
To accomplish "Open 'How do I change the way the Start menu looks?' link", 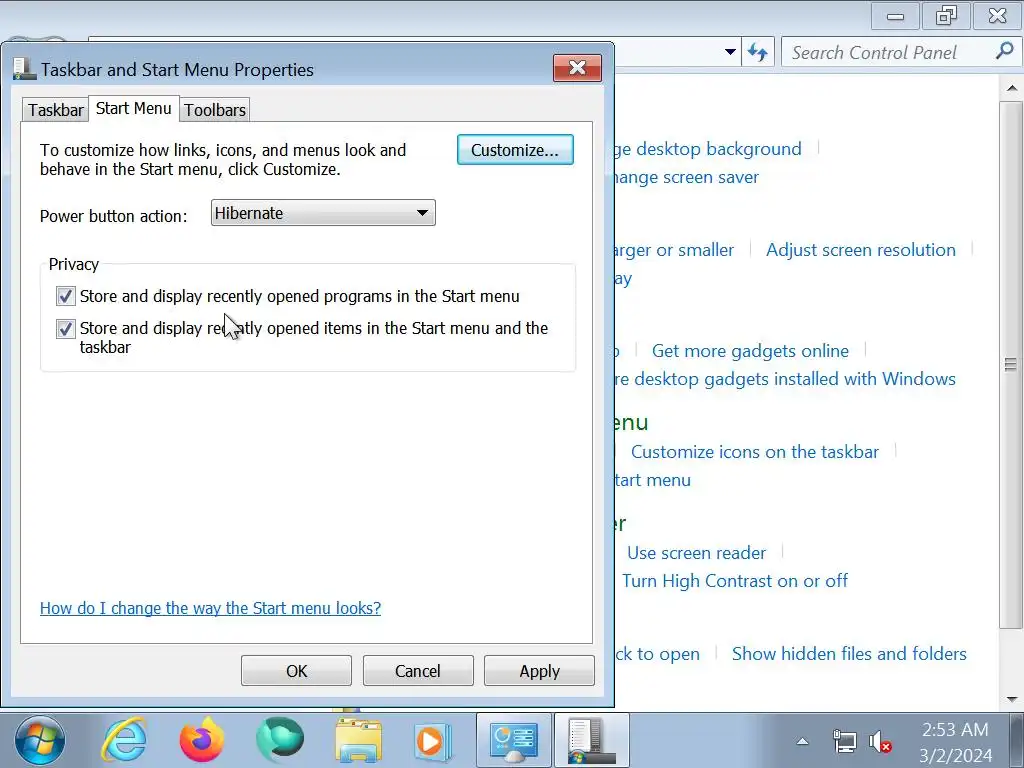I will pyautogui.click(x=210, y=608).
